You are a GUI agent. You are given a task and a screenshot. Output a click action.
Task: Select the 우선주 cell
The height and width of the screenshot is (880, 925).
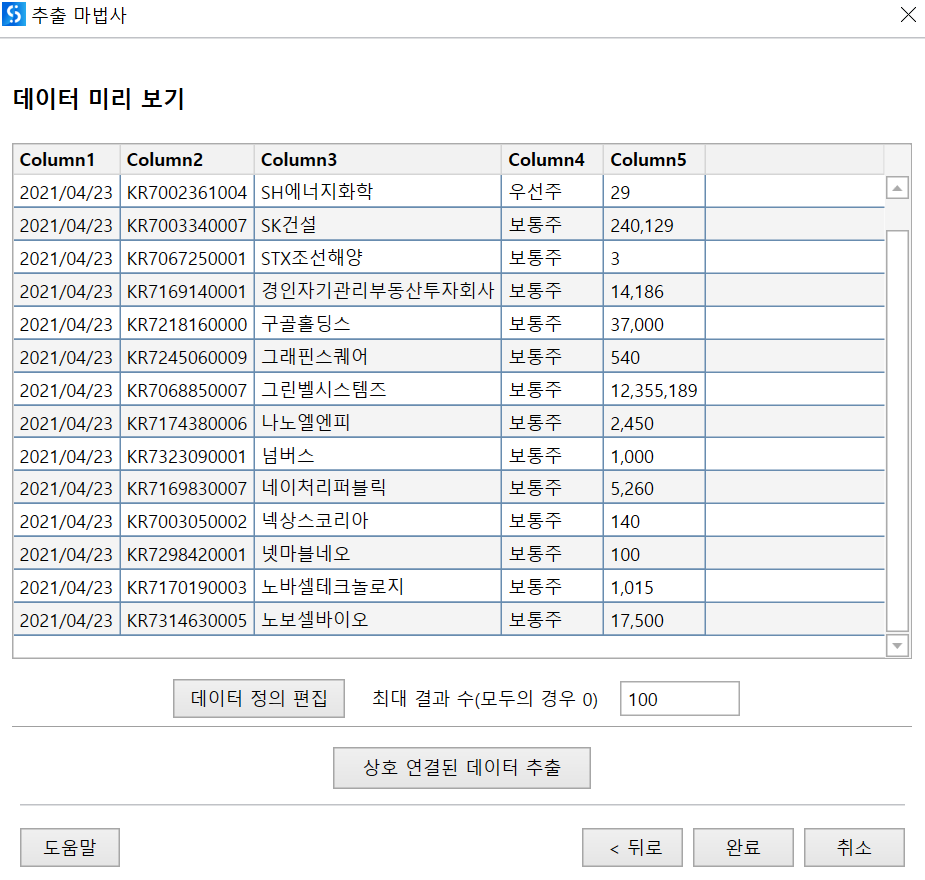coord(552,192)
